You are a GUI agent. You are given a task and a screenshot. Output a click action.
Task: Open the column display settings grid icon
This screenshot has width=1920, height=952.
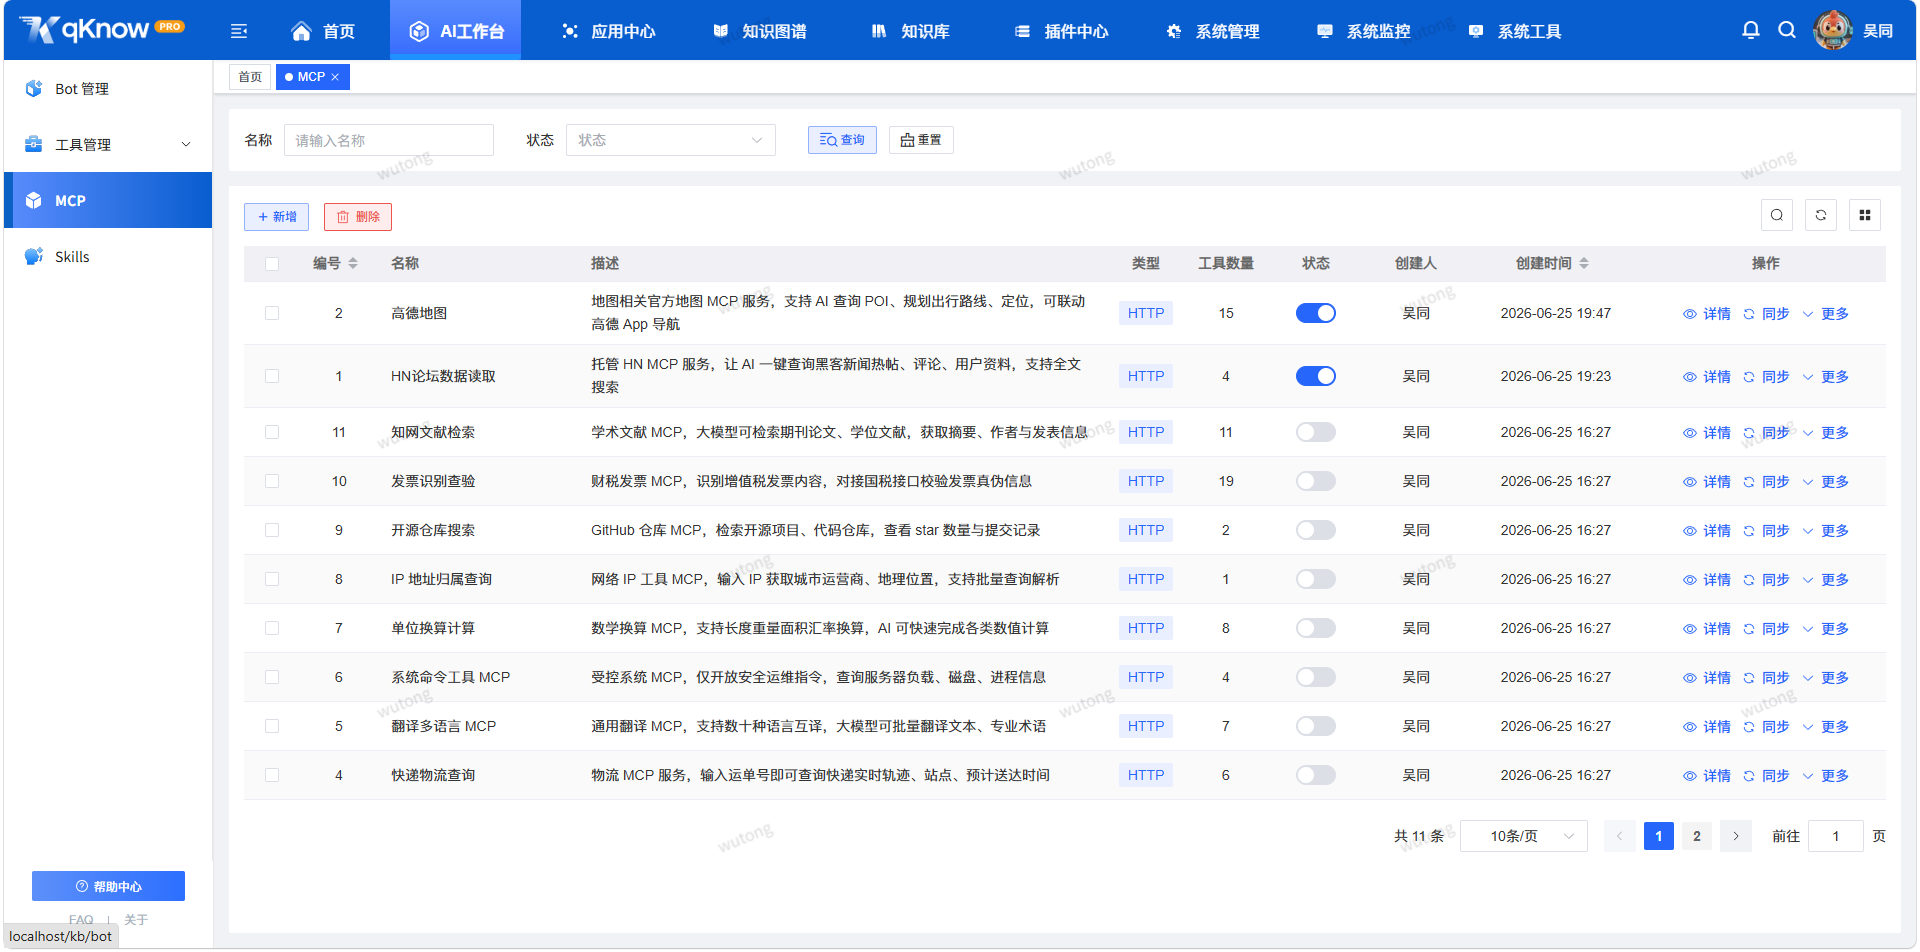(1865, 215)
